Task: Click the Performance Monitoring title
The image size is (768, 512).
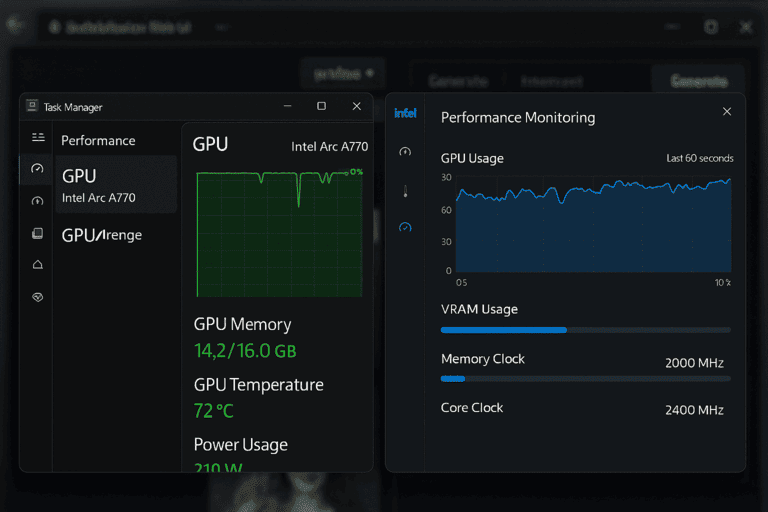Action: pyautogui.click(x=518, y=118)
